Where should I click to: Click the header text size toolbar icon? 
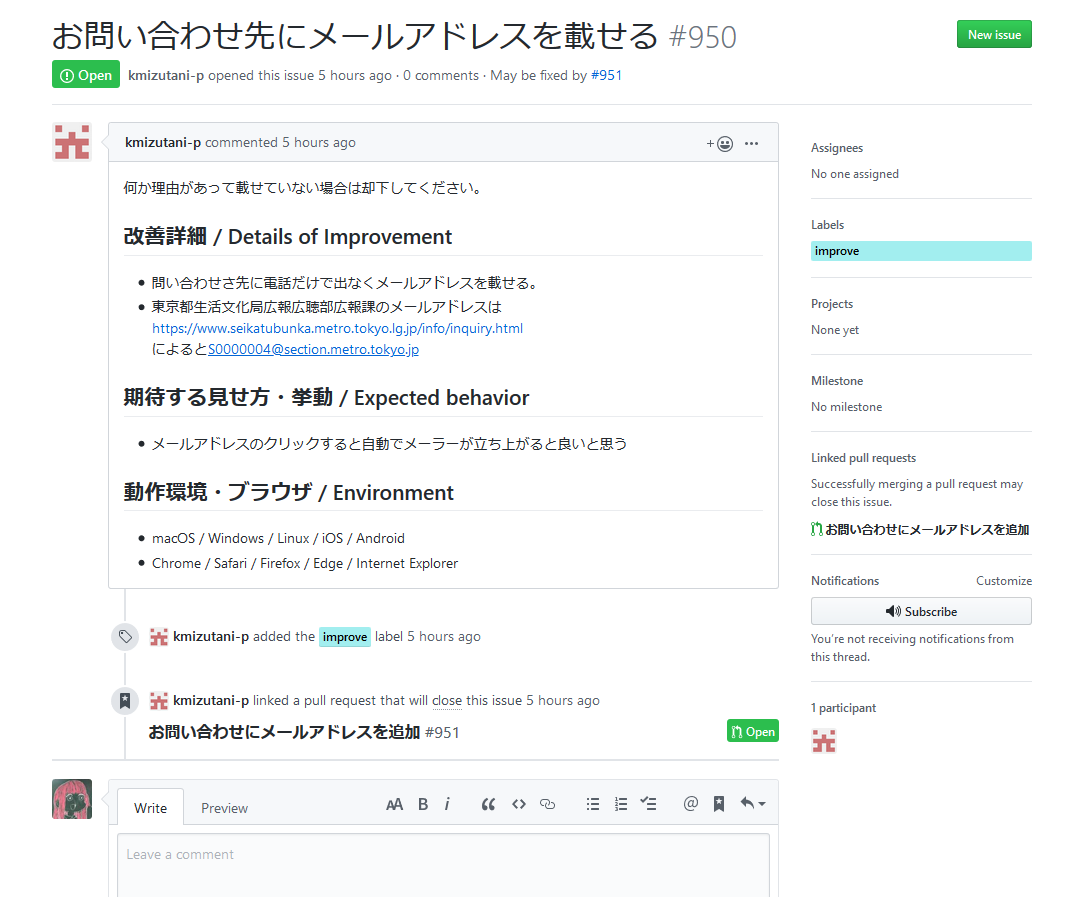coord(394,804)
